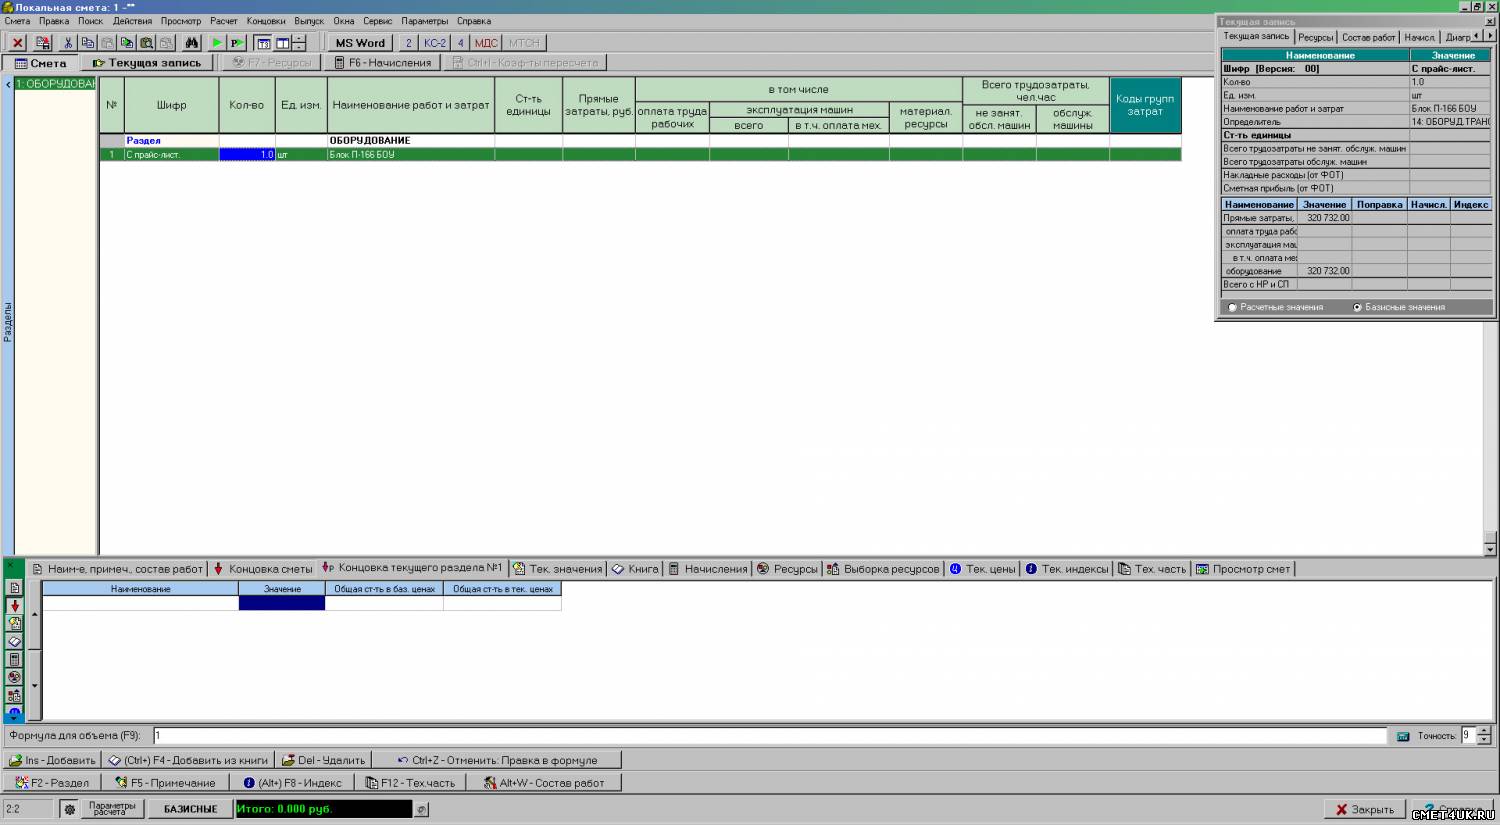The height and width of the screenshot is (825, 1500).
Task: Select the 1: ОБОРУДОВАНИЕ section tree item
Action: (x=55, y=84)
